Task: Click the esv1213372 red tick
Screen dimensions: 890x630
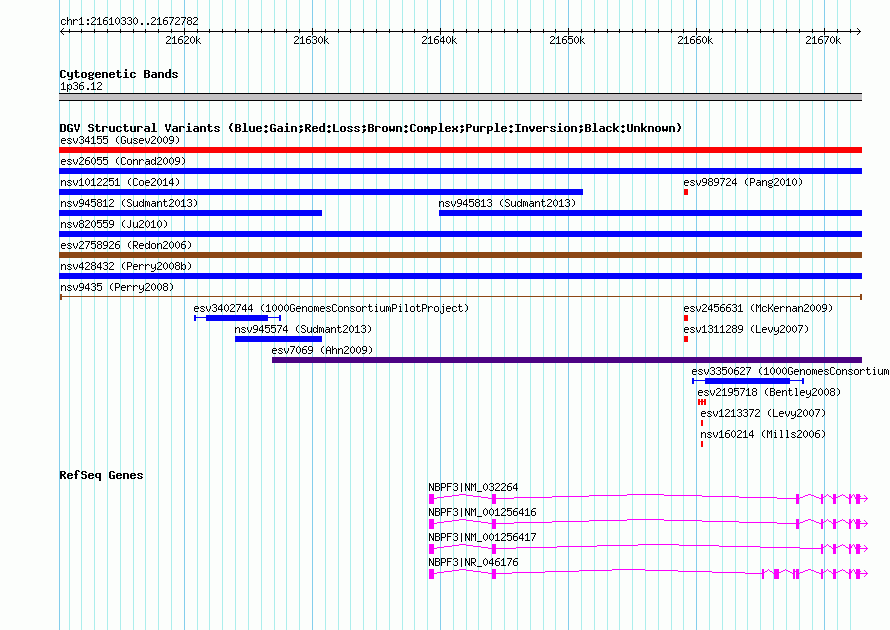Action: pos(702,423)
